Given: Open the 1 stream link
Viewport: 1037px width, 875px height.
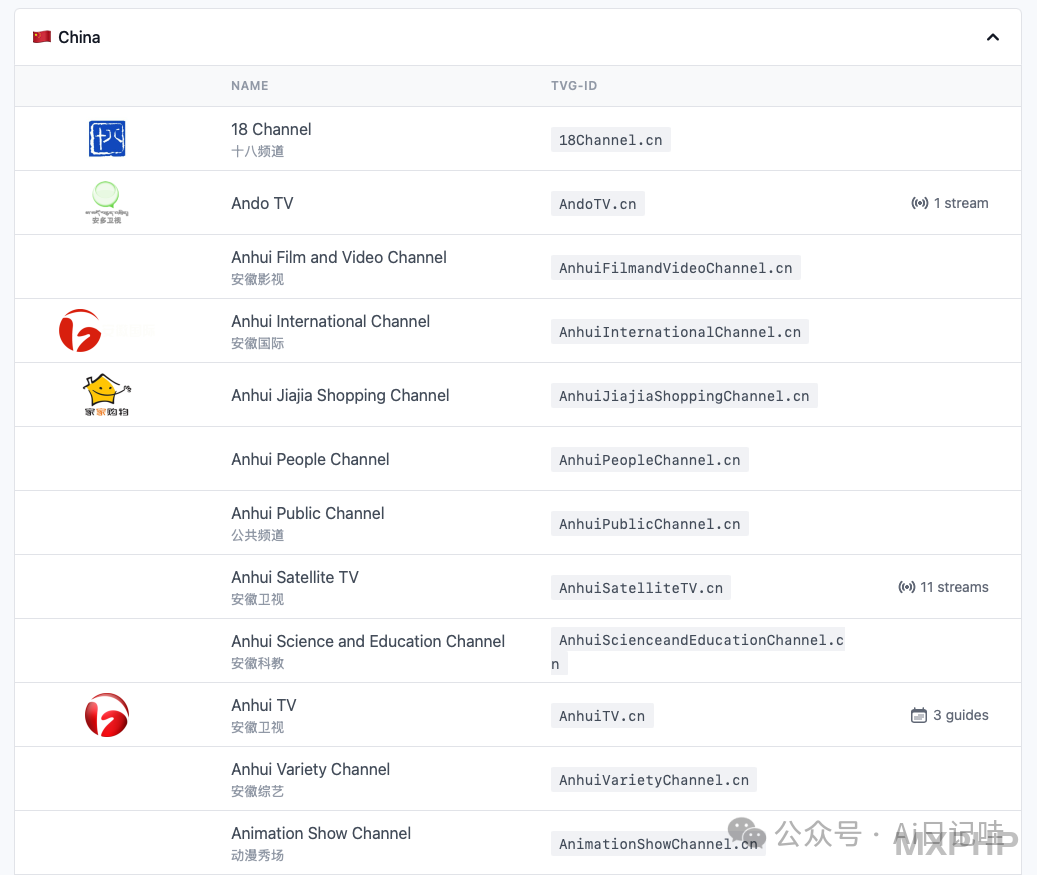Looking at the screenshot, I should click(950, 203).
